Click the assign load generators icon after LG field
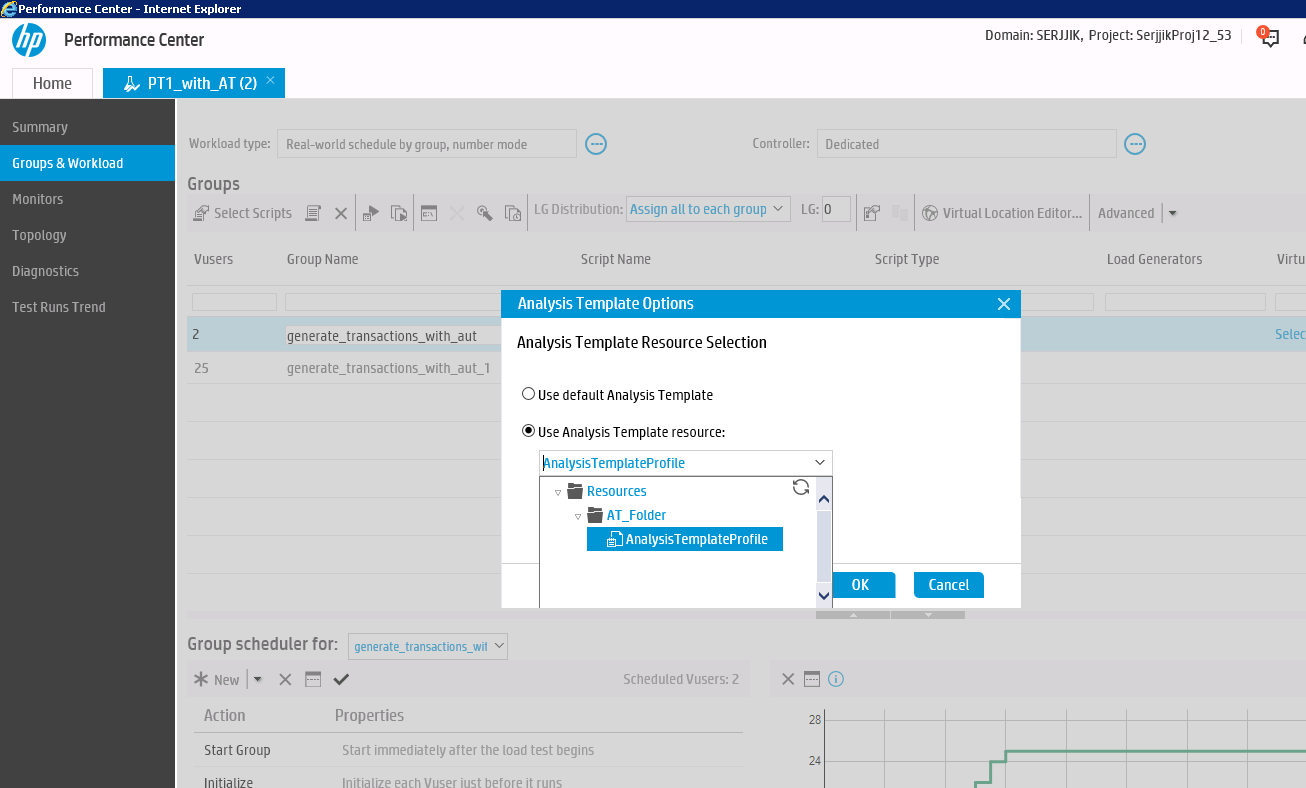 point(871,213)
